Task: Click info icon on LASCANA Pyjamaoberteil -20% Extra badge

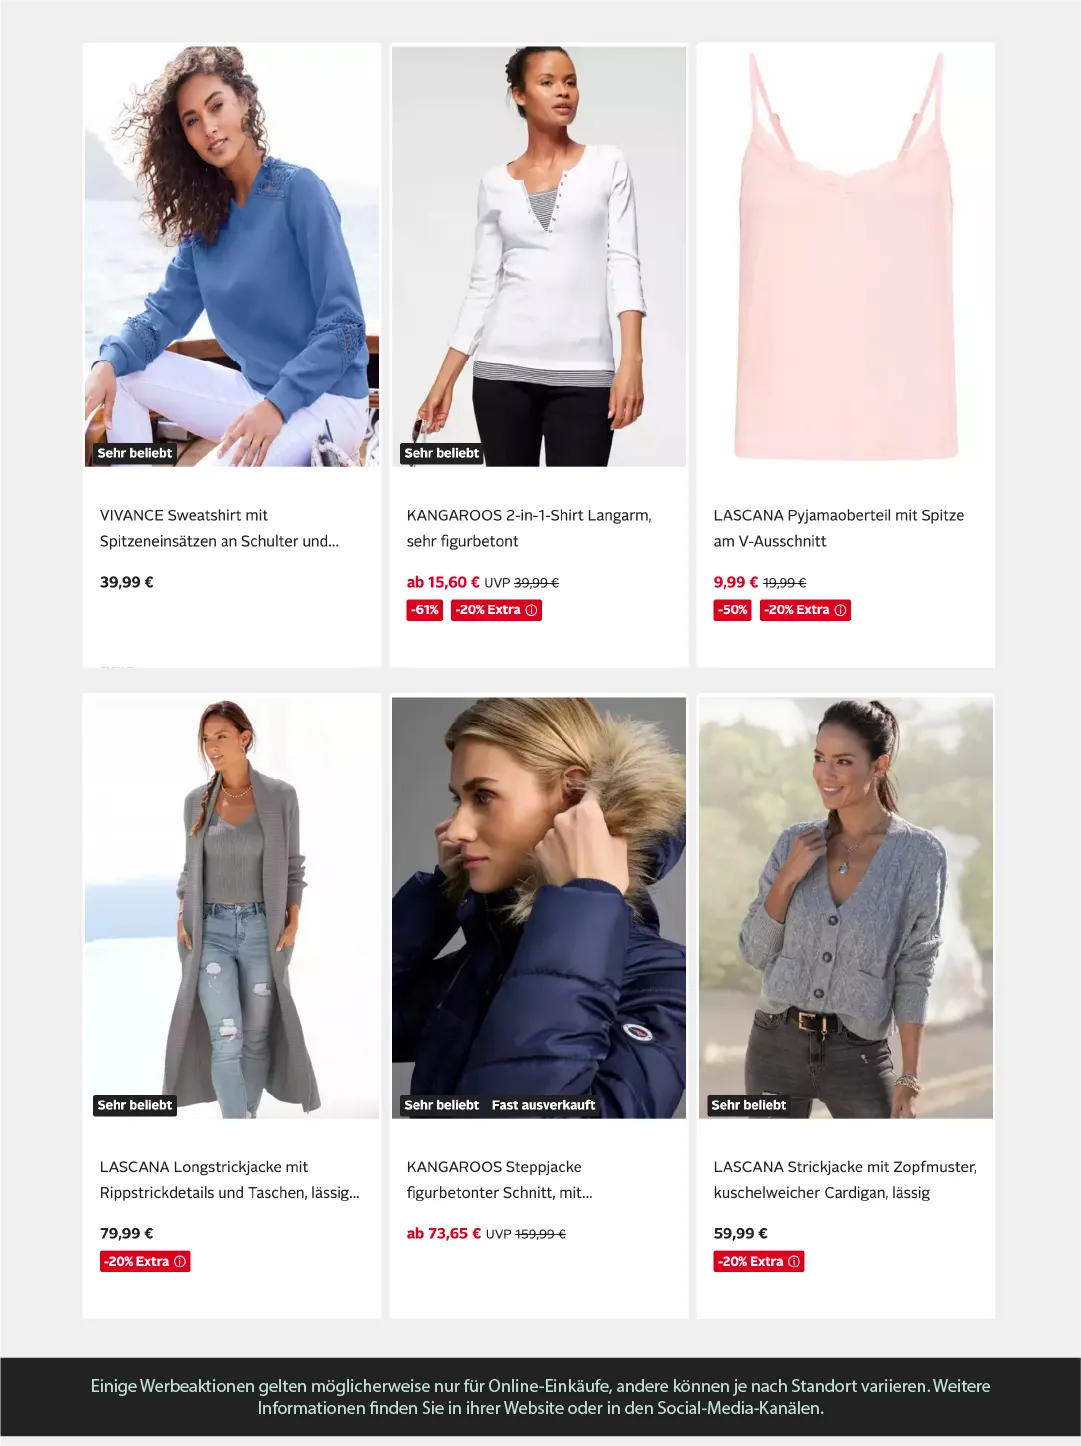Action: (840, 610)
